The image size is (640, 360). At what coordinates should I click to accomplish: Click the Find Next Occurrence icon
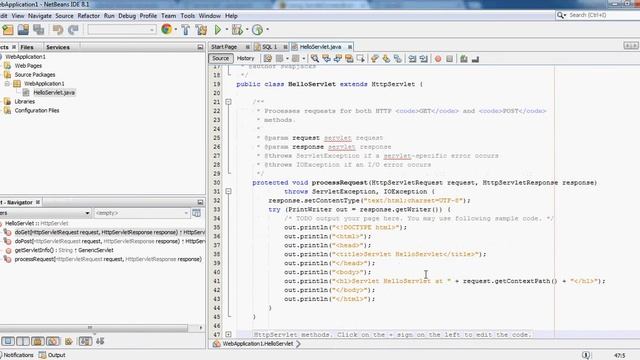[x=338, y=59]
